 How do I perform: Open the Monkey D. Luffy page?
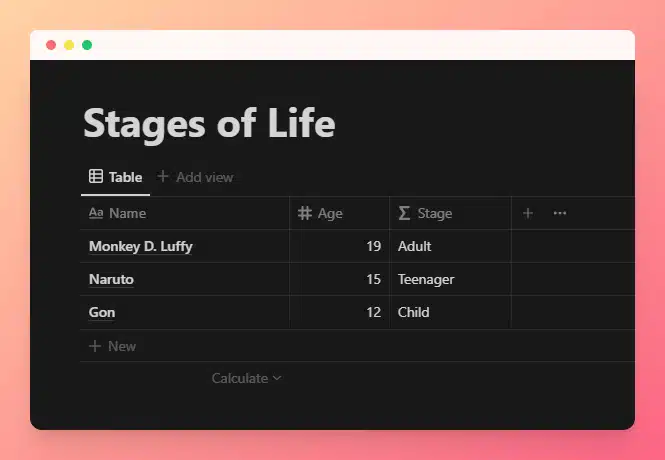tap(140, 246)
